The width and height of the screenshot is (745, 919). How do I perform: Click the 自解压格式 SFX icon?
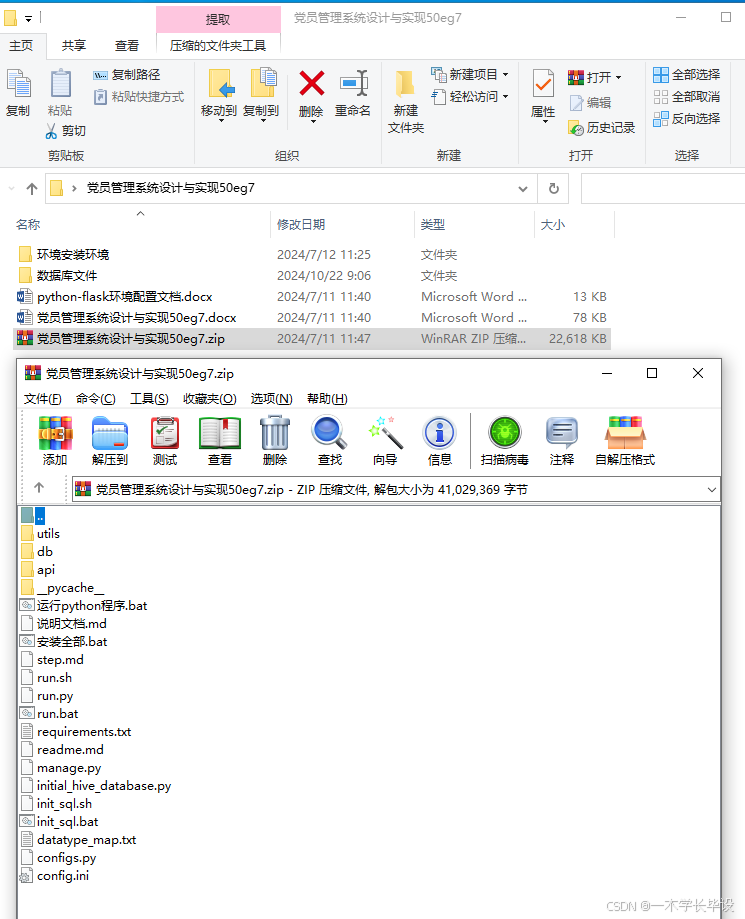[625, 433]
